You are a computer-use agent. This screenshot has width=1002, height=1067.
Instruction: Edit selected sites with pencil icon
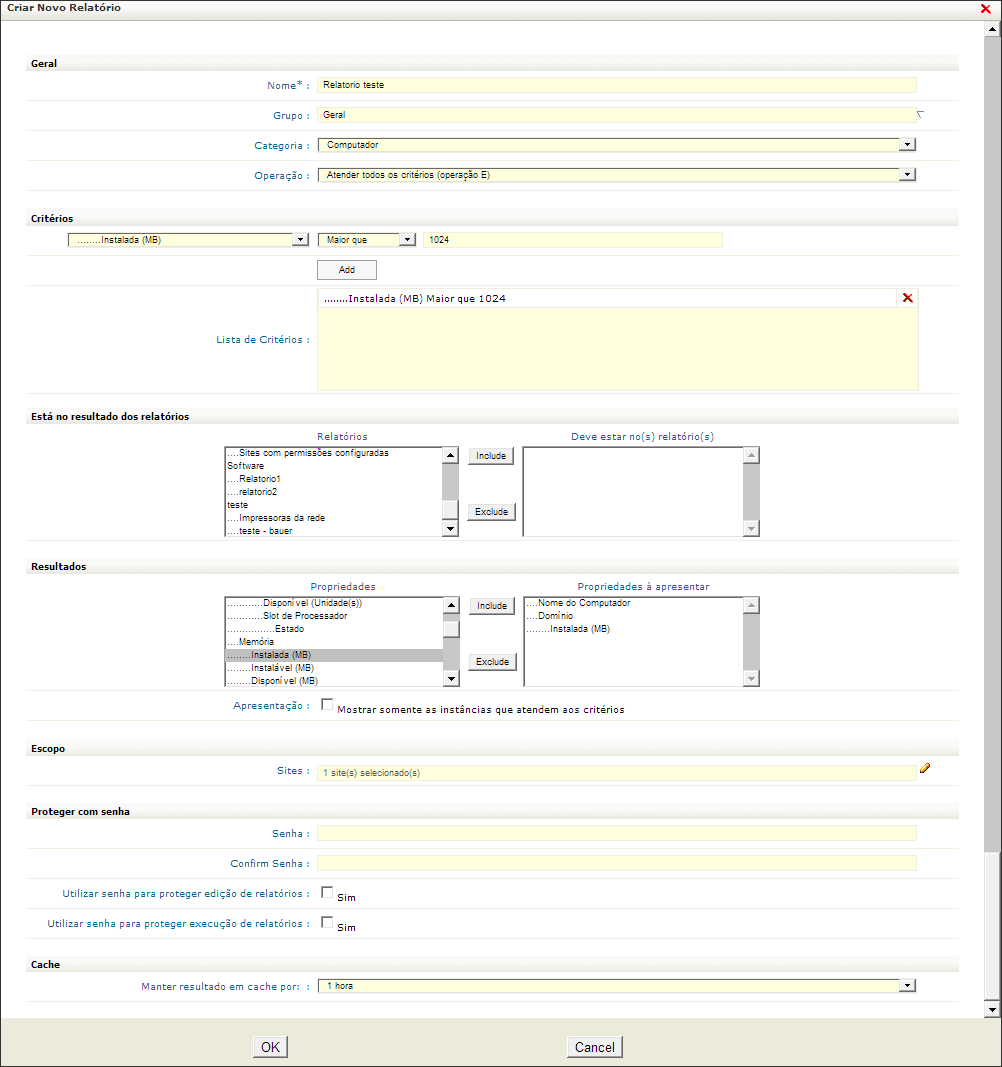[924, 768]
